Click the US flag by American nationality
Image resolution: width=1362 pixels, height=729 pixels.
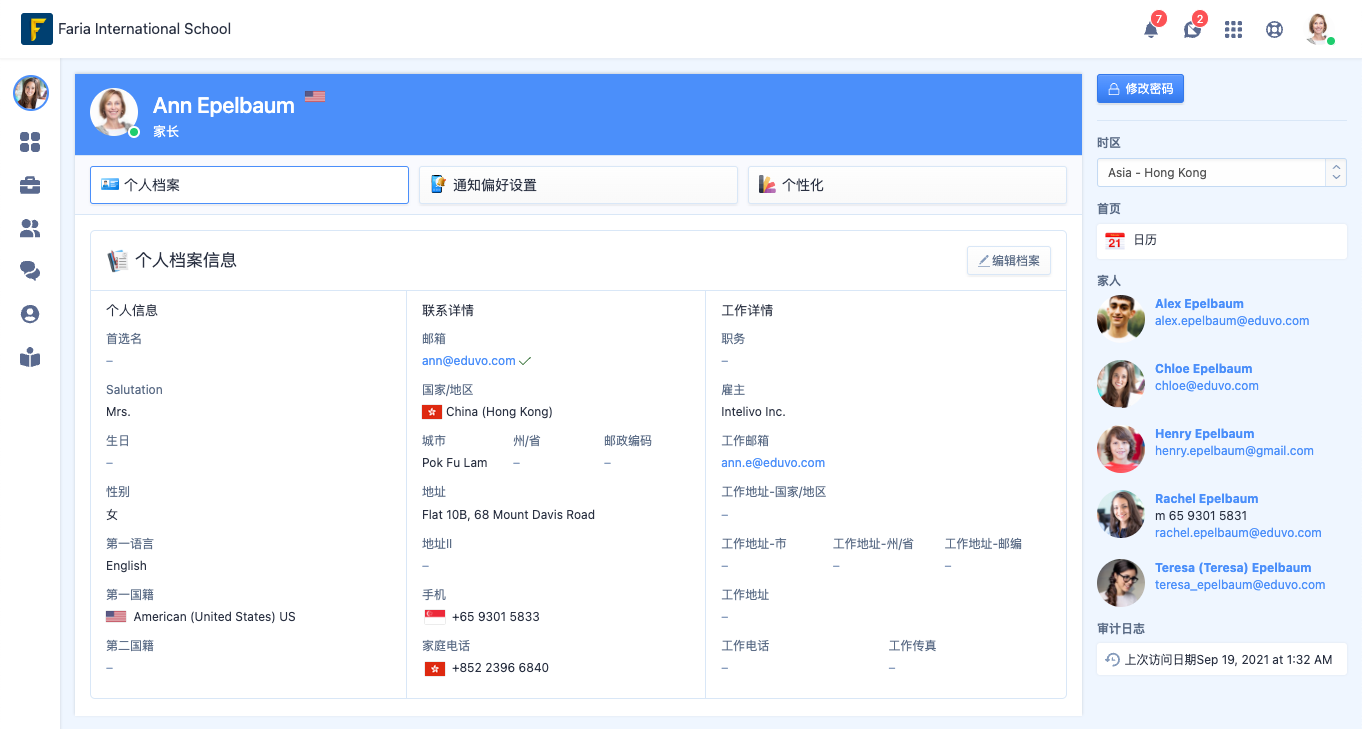click(x=116, y=617)
